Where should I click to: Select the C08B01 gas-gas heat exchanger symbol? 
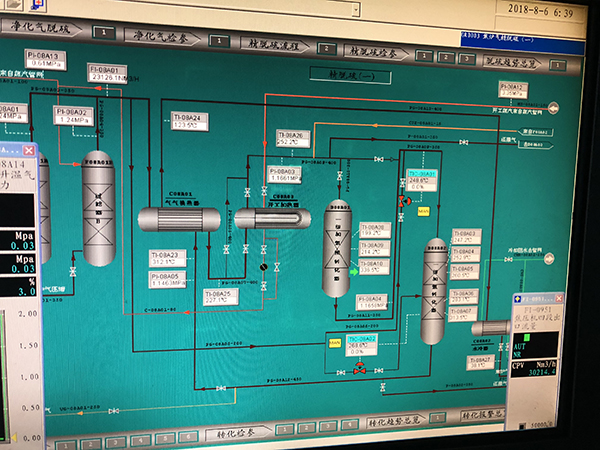[x=177, y=220]
